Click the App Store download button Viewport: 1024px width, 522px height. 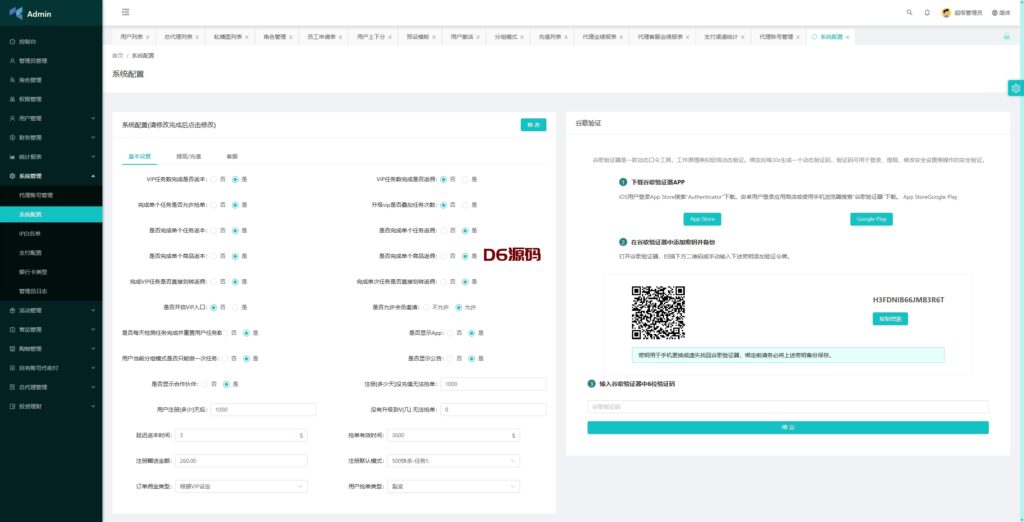tap(702, 219)
